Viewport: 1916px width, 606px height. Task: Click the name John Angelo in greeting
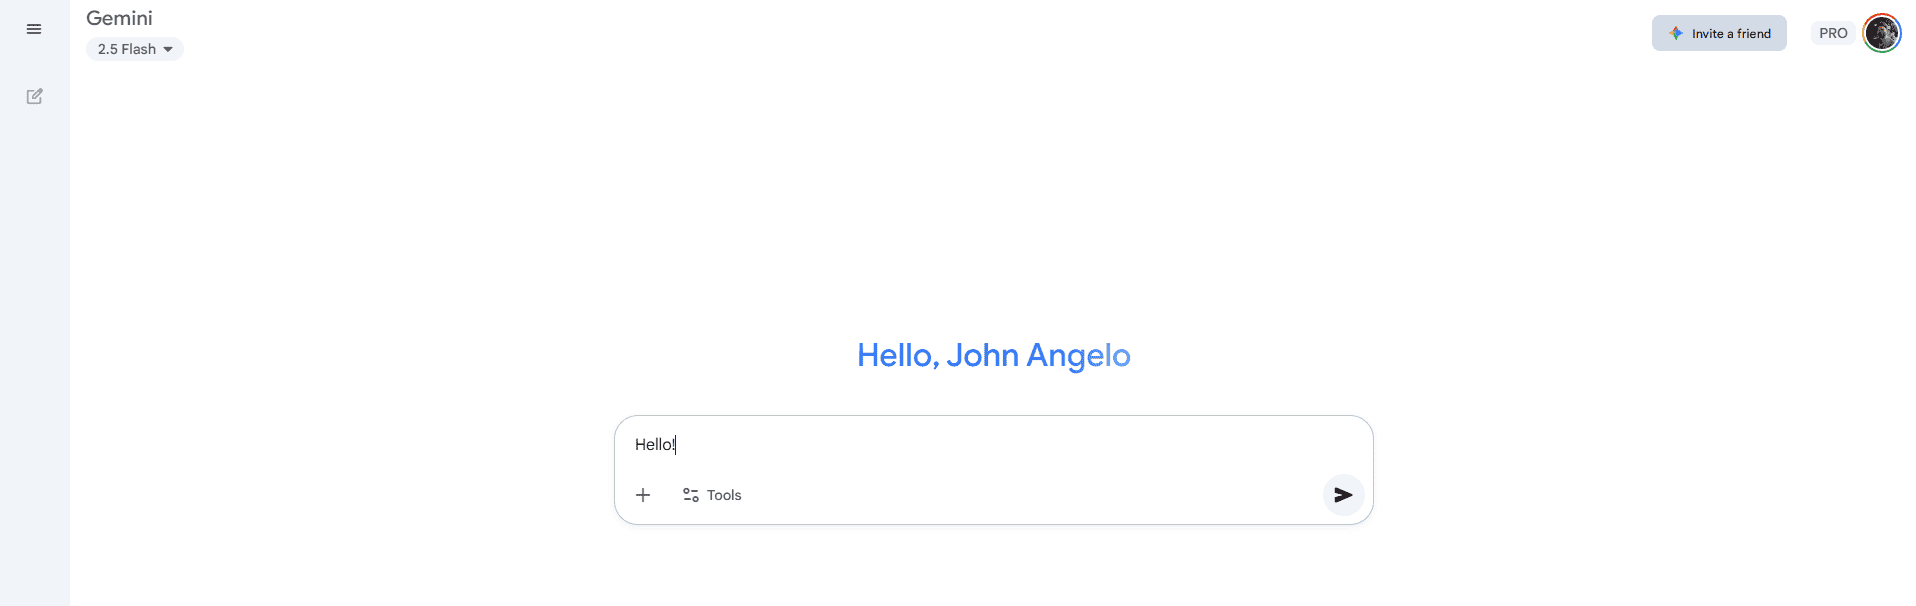point(1038,355)
